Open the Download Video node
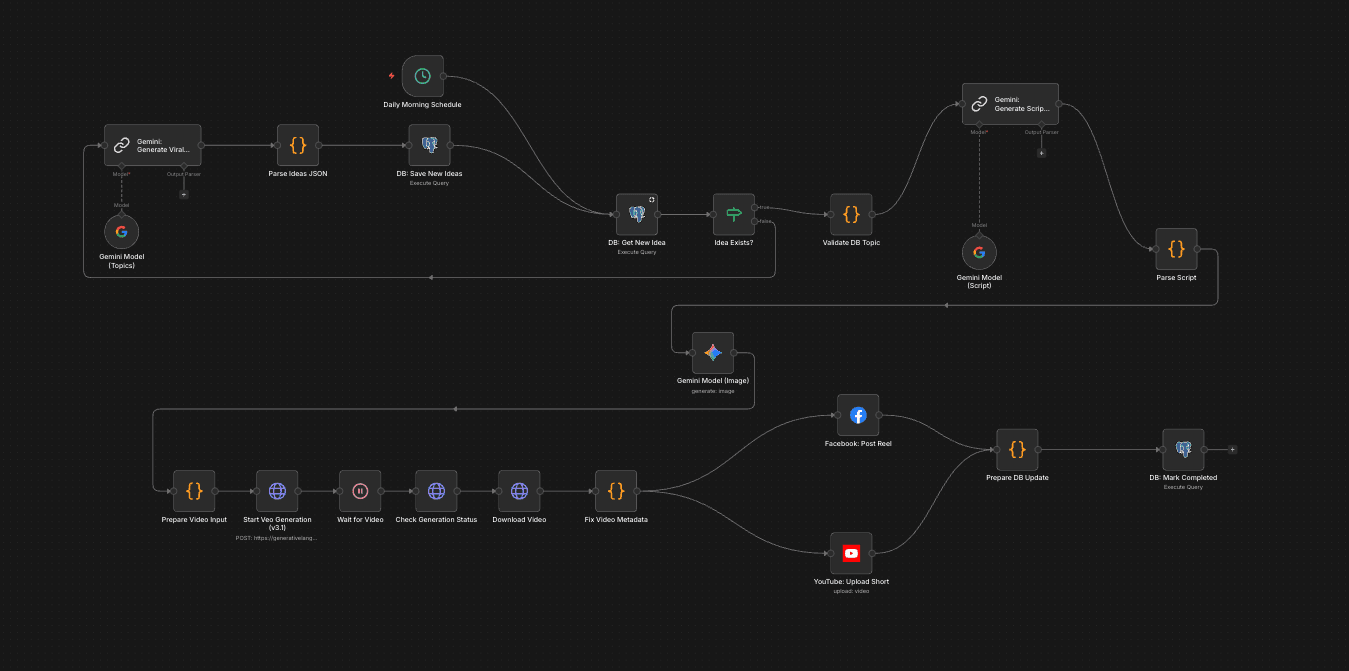The width and height of the screenshot is (1349, 671). click(x=519, y=491)
